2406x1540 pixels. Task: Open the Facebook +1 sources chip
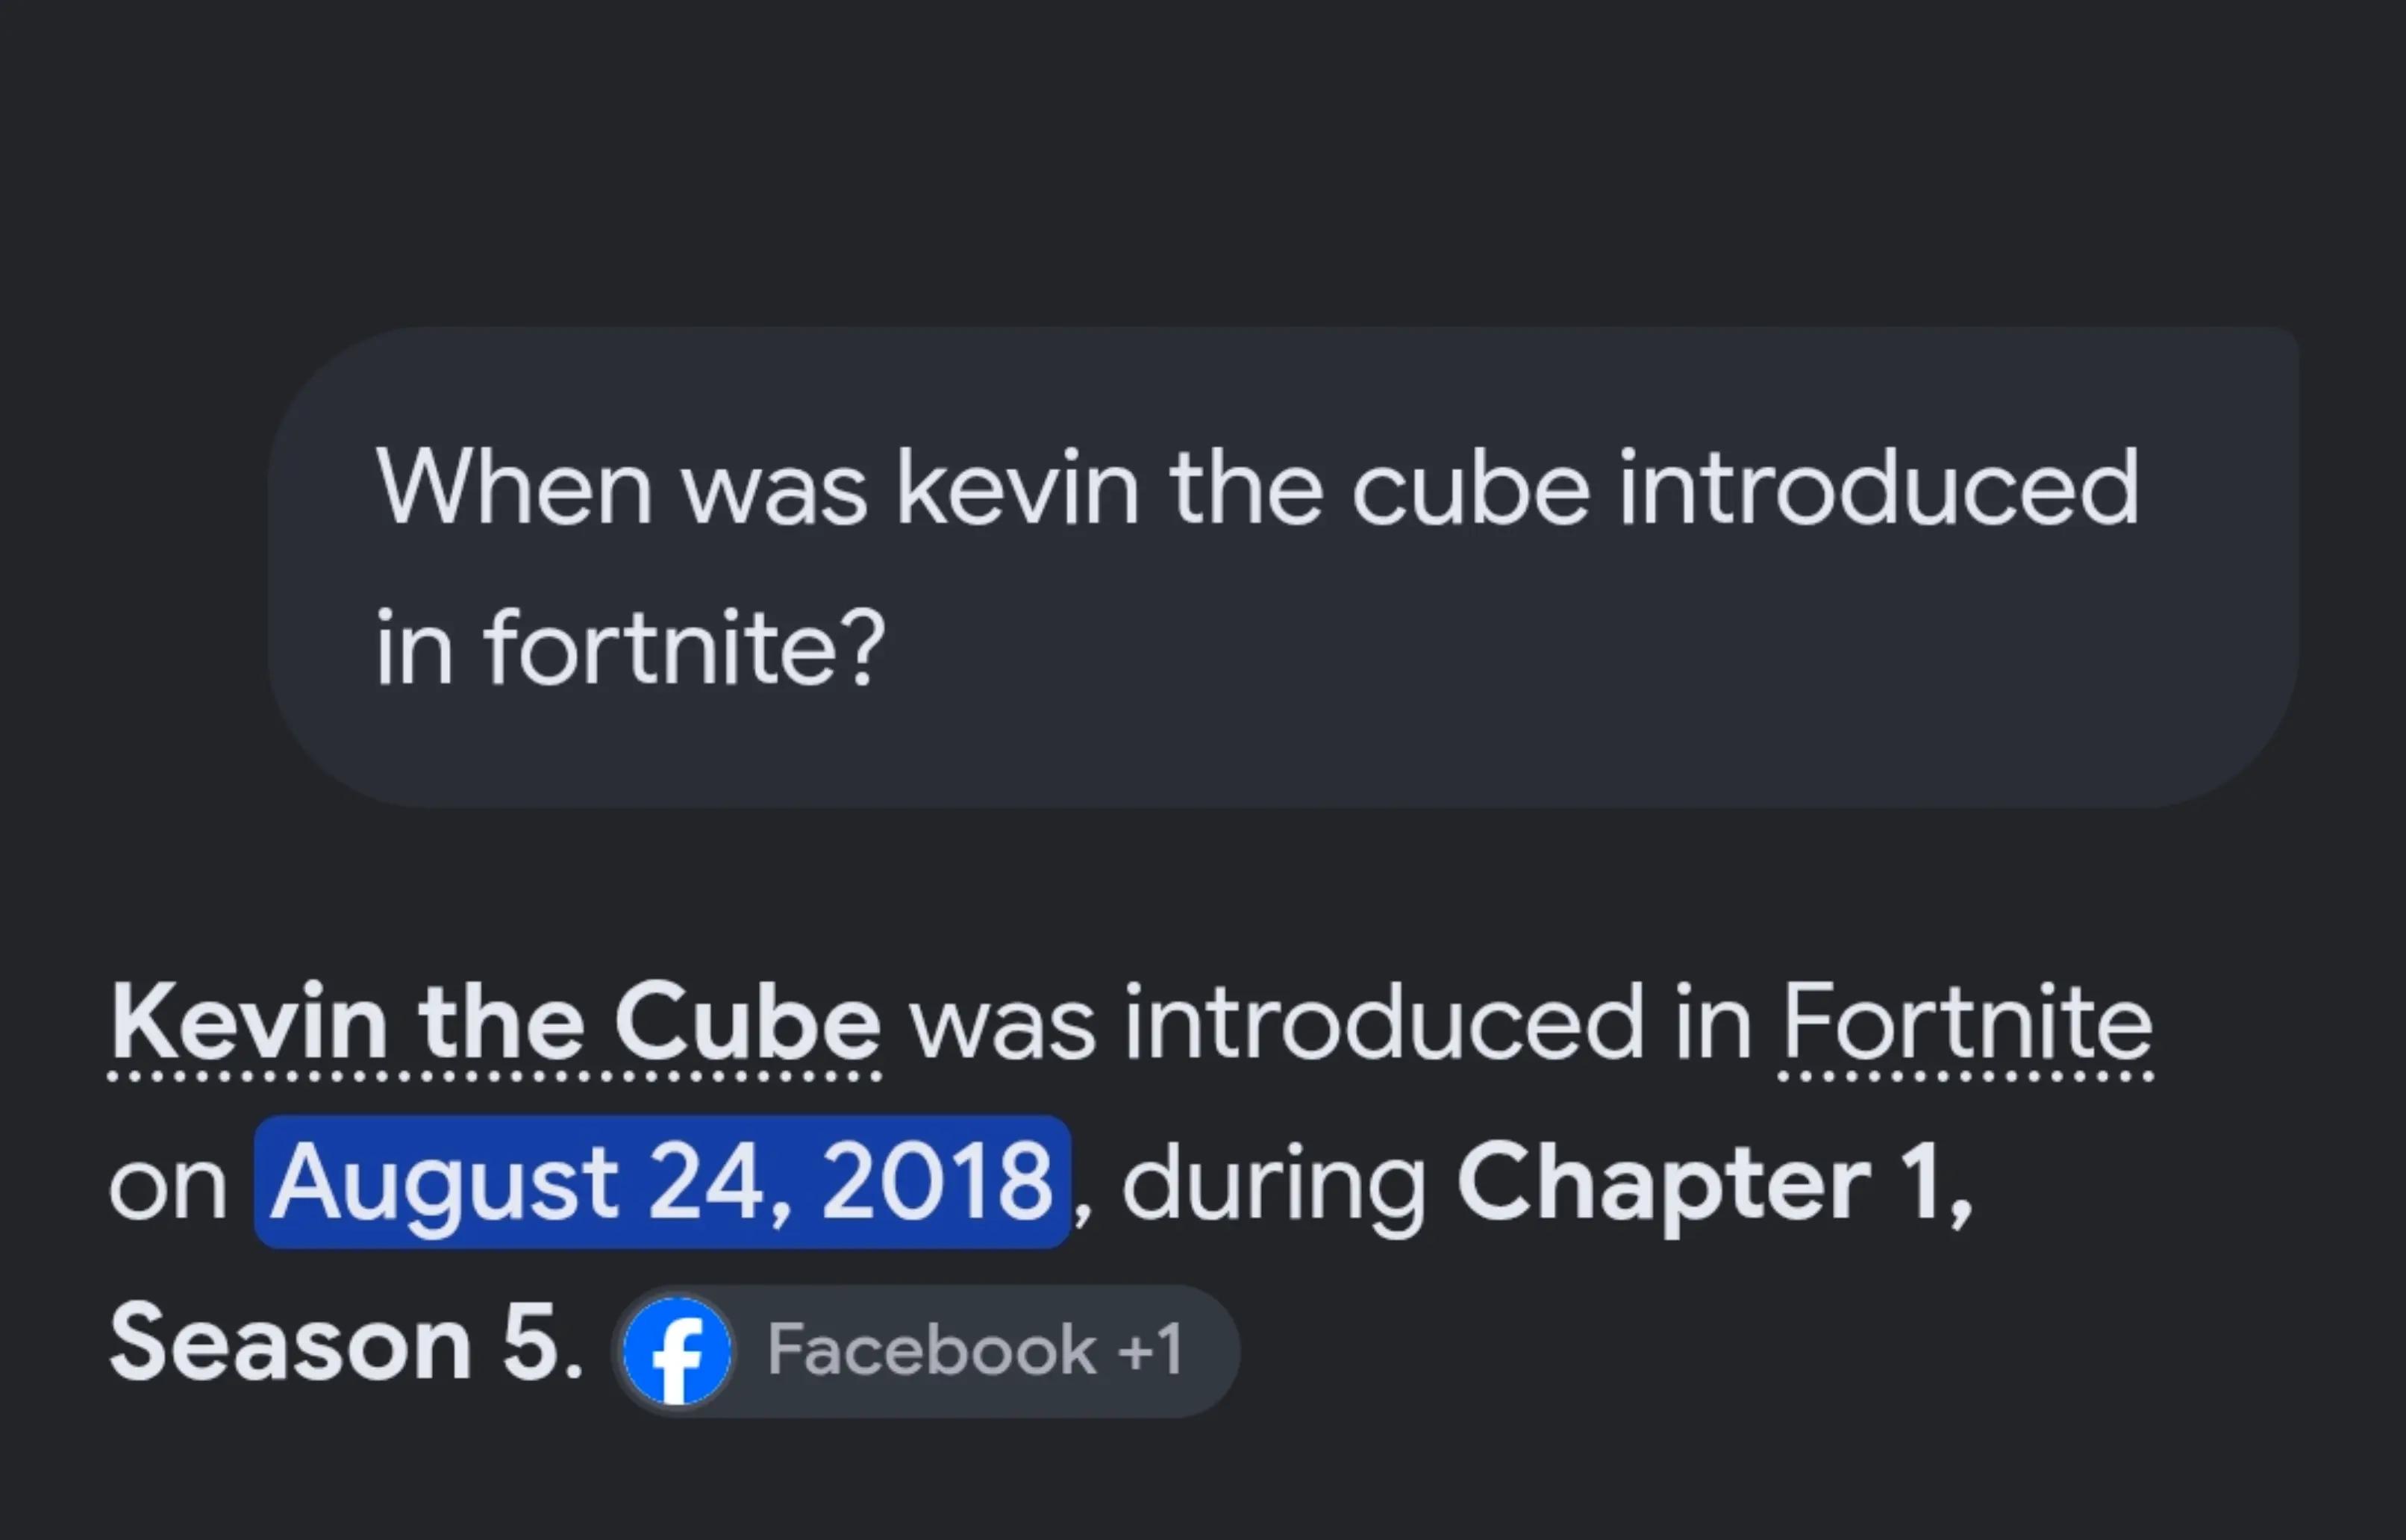926,1351
